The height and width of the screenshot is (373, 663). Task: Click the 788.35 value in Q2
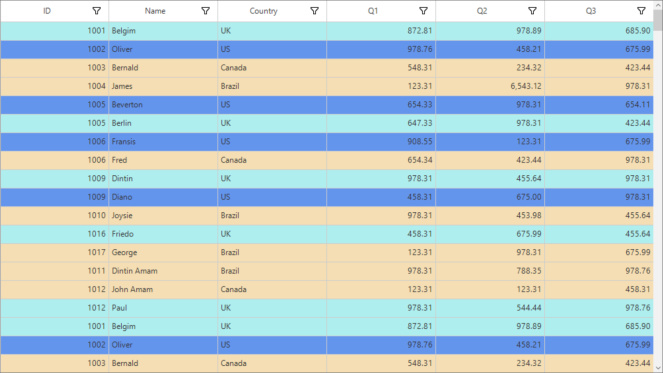coord(529,271)
